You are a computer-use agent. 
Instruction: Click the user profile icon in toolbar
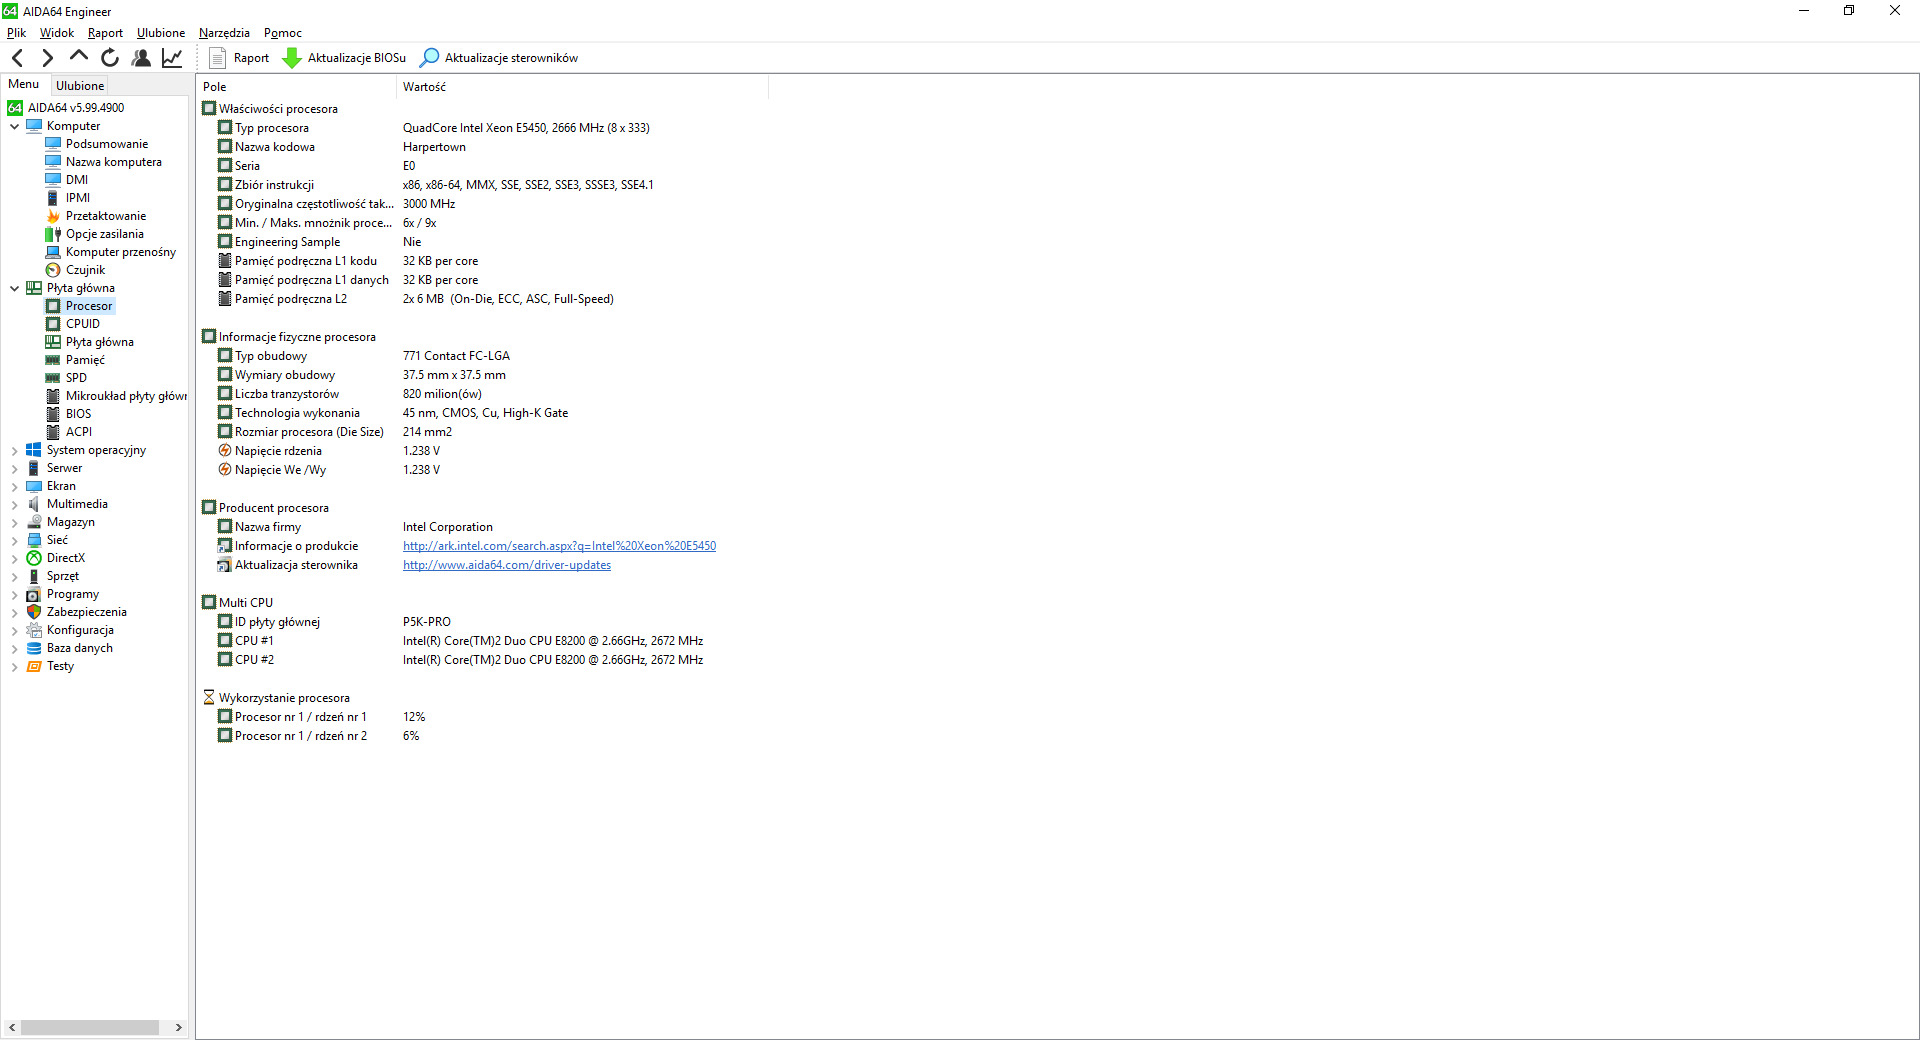(x=141, y=58)
